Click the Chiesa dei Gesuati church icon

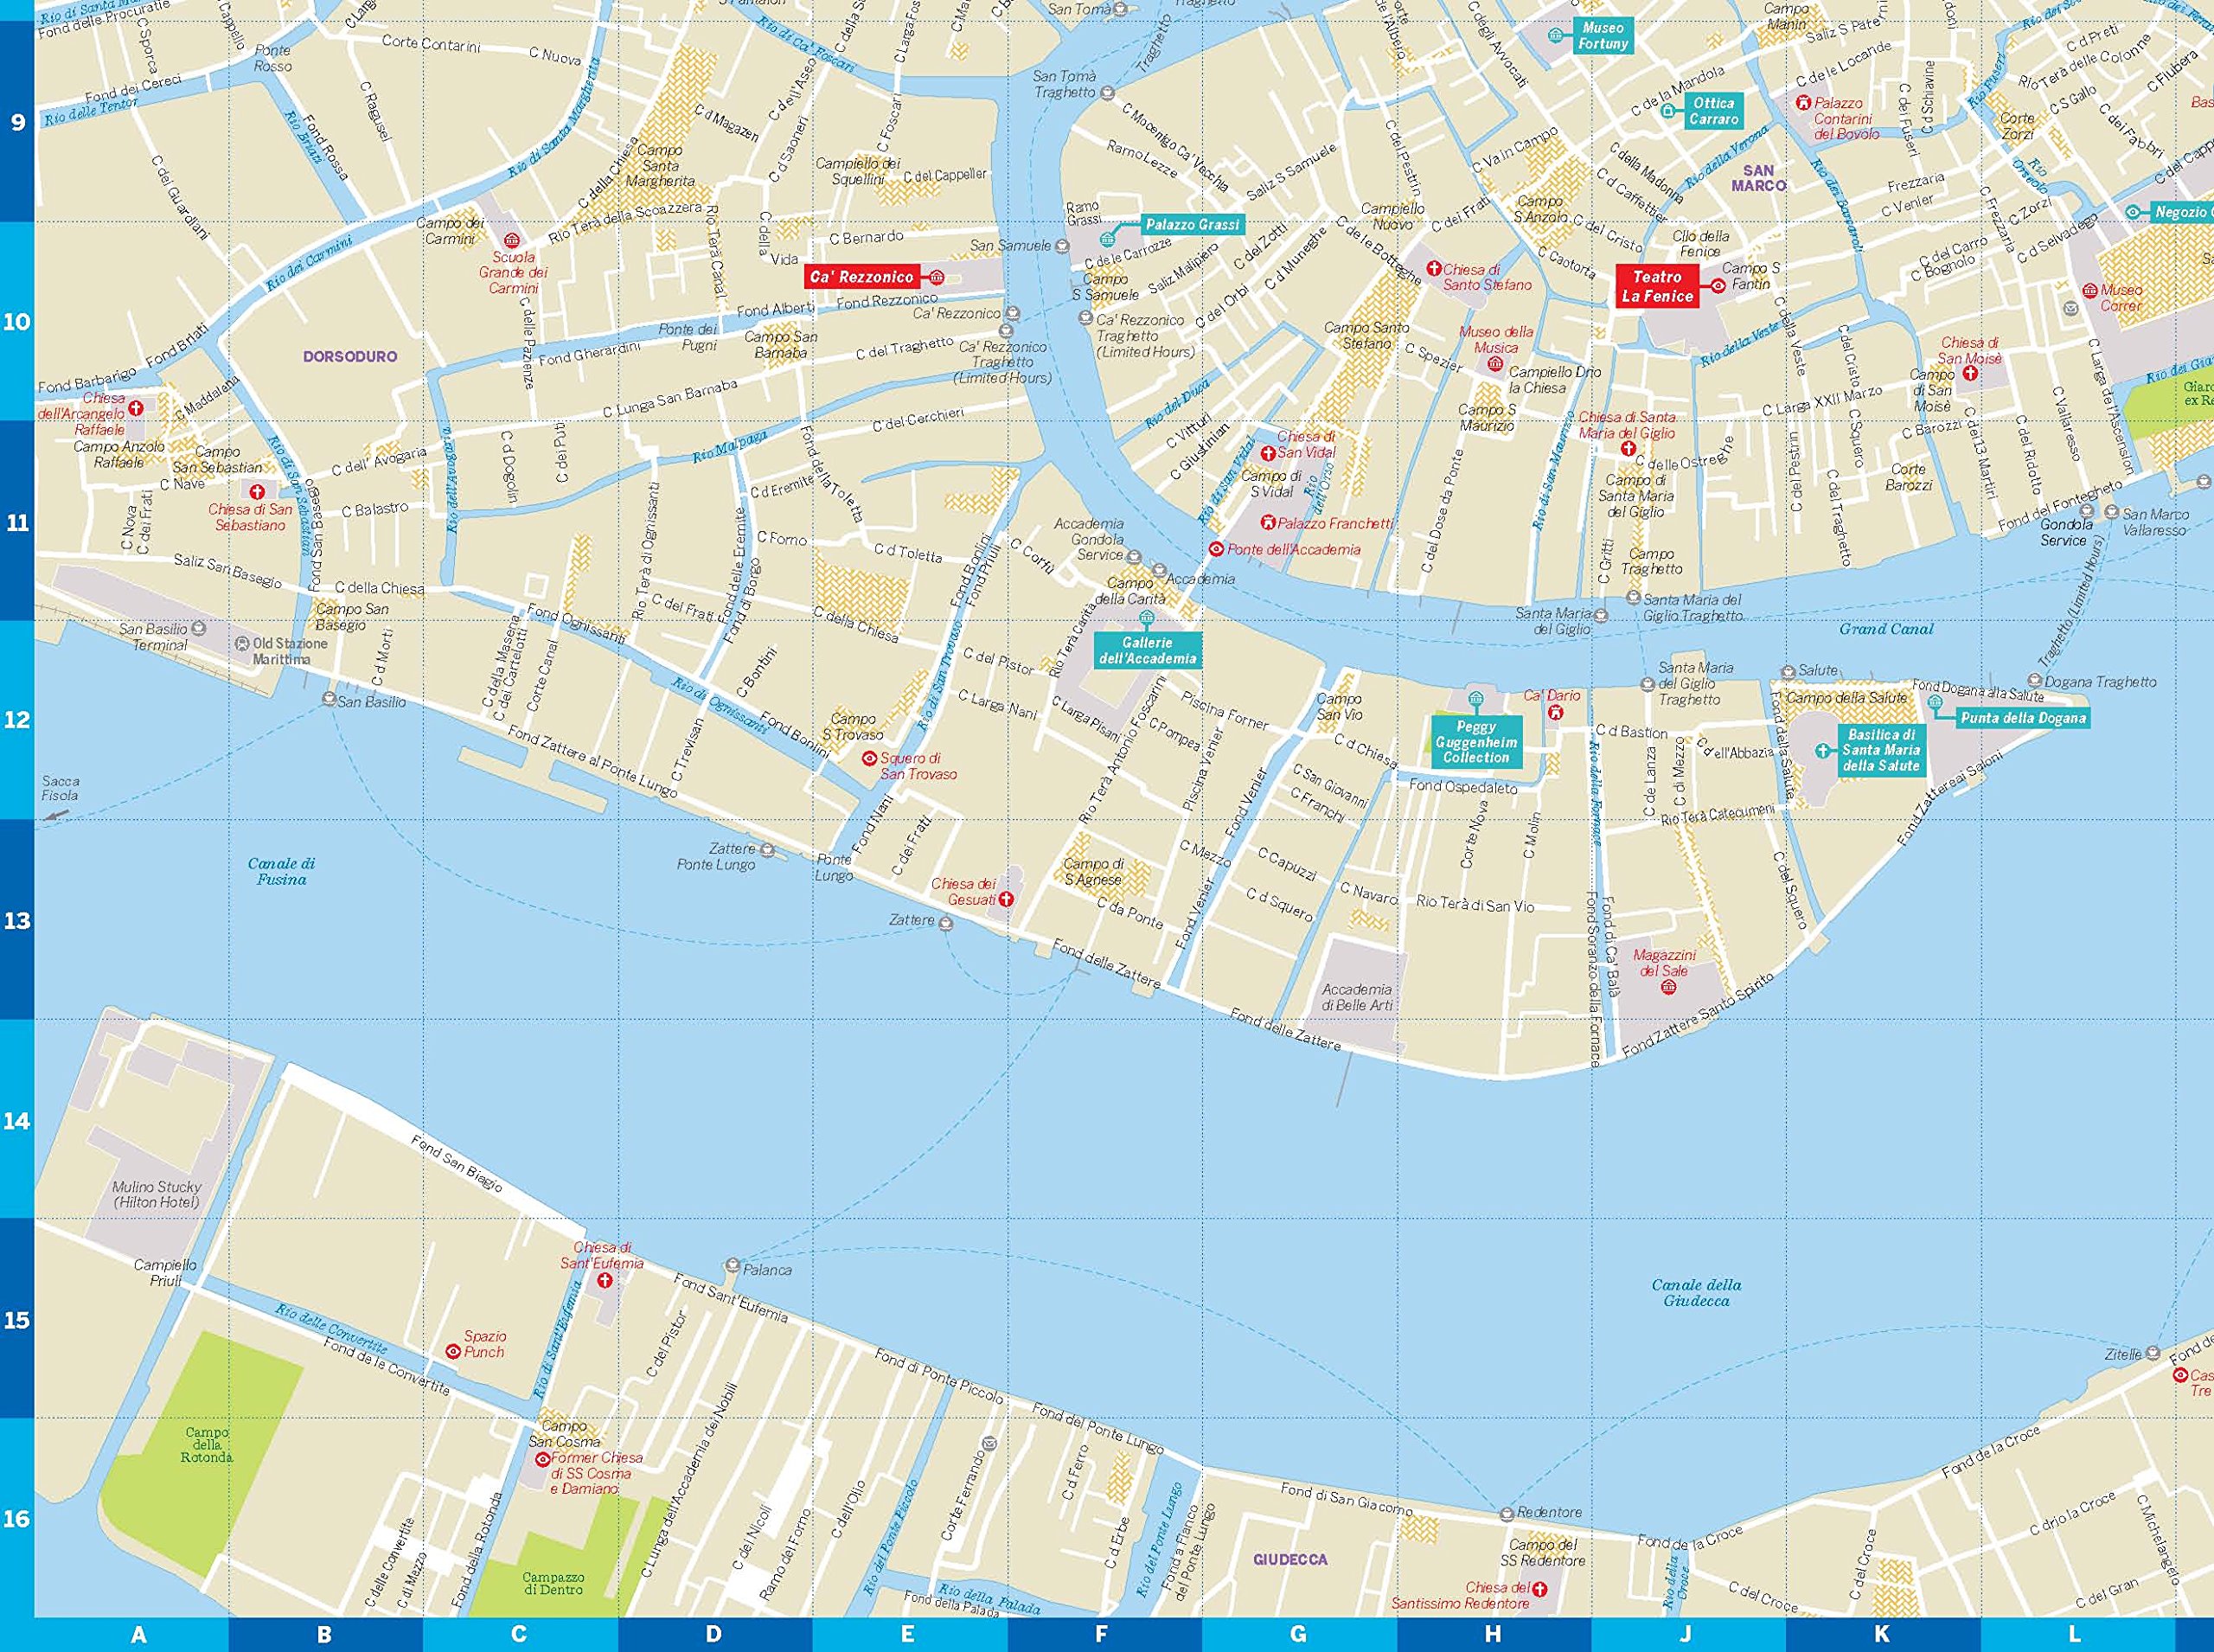[x=1007, y=900]
